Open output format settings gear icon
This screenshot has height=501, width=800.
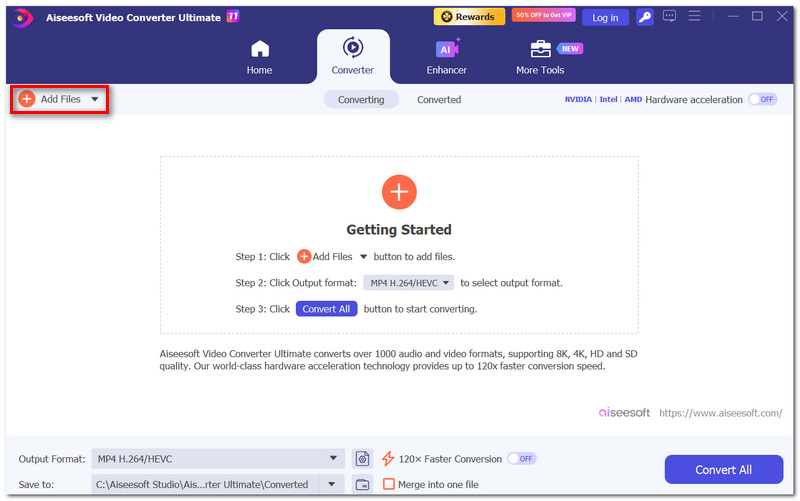(362, 459)
